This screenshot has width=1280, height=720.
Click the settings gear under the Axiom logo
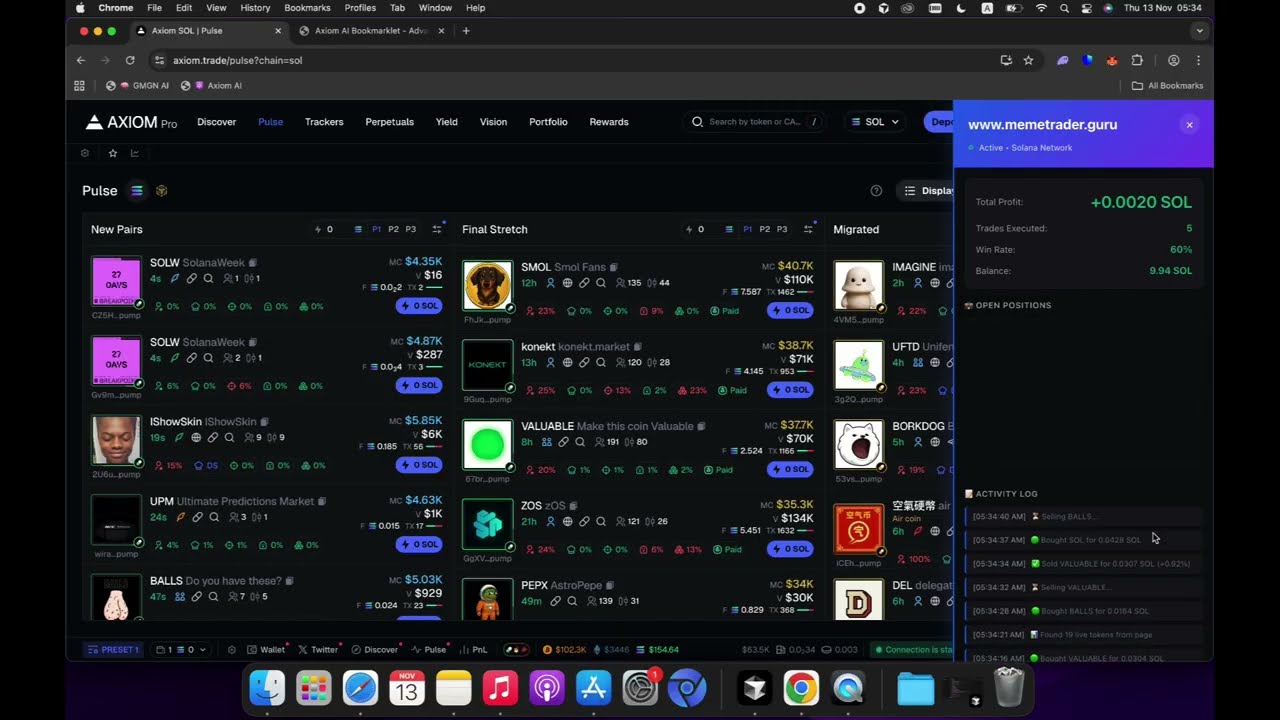(x=85, y=153)
